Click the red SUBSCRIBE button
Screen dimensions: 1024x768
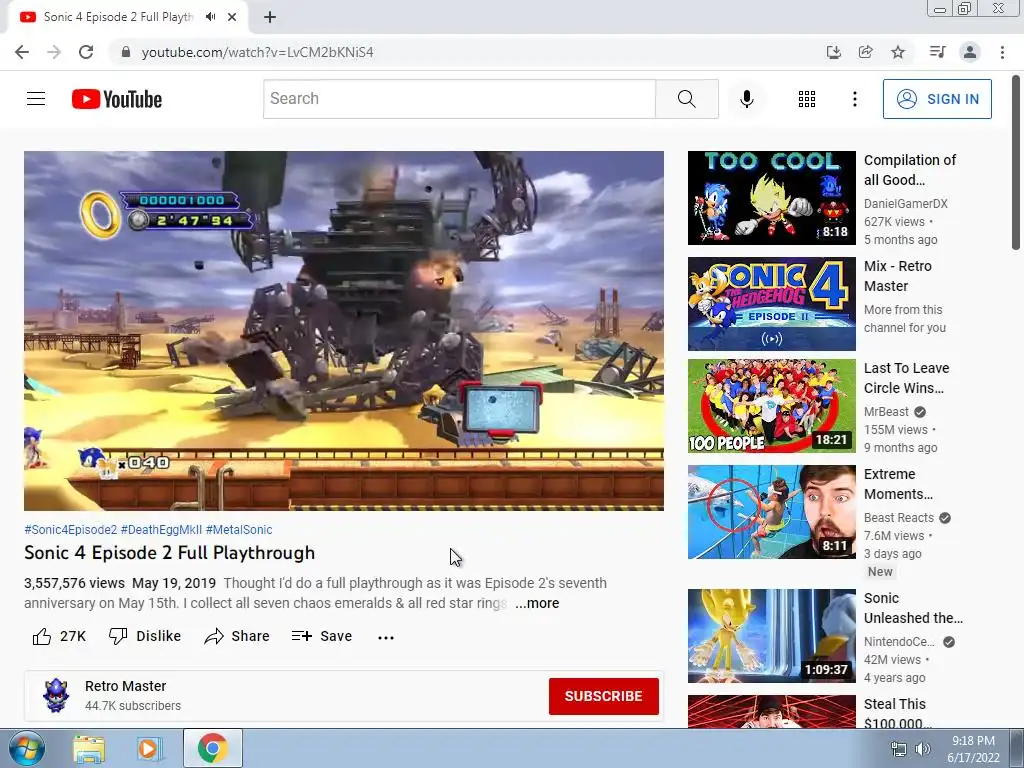coord(603,696)
